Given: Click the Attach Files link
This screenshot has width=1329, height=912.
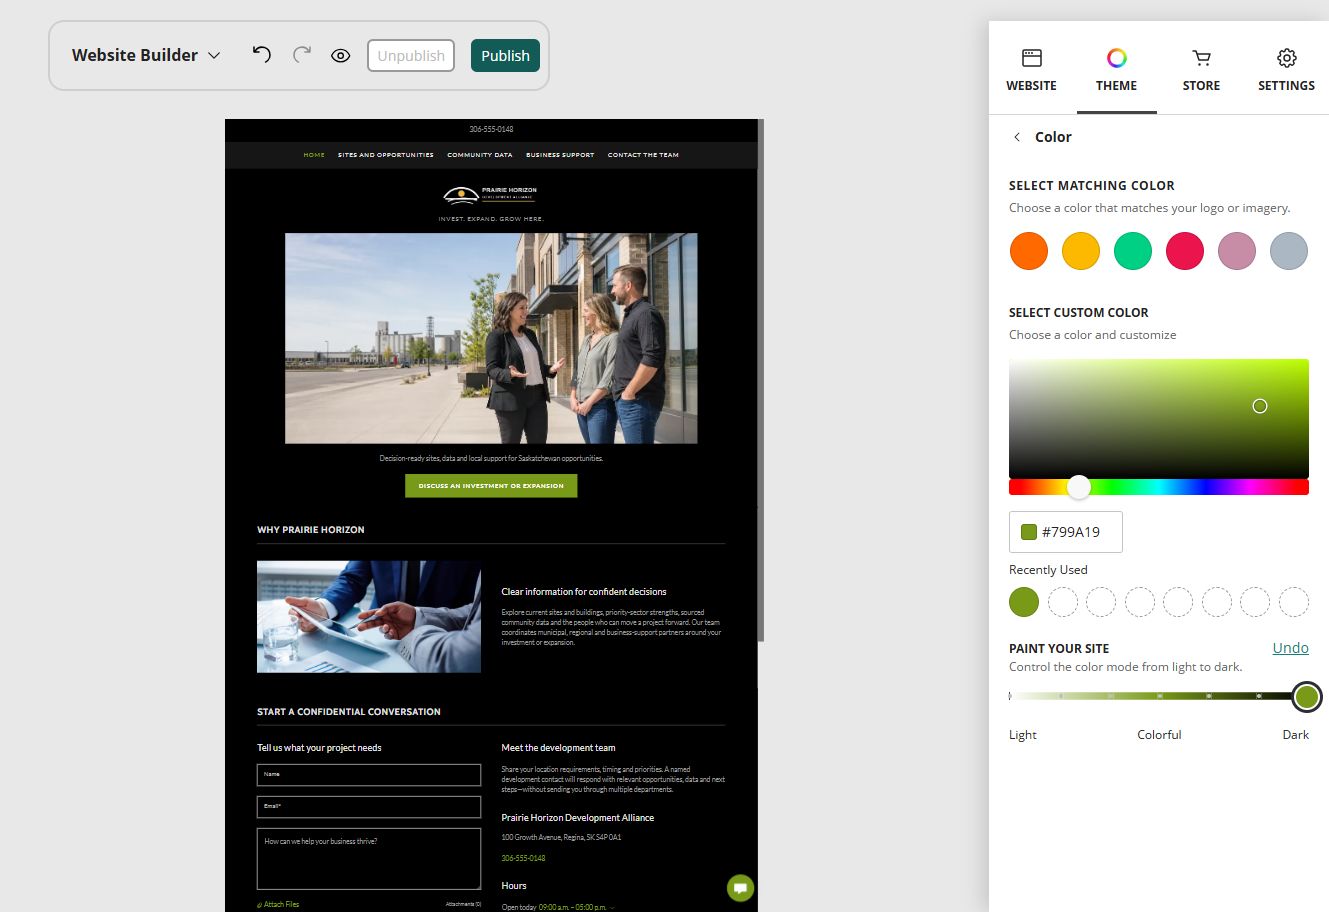Looking at the screenshot, I should (x=279, y=905).
